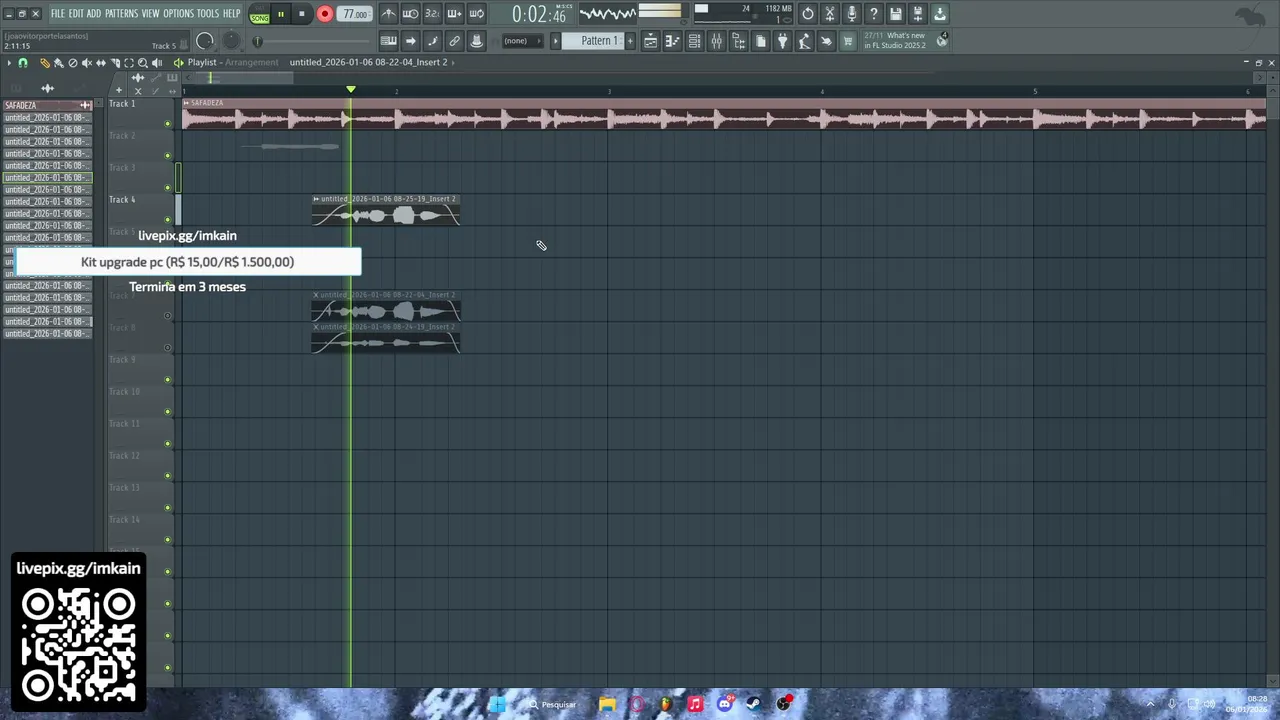Viewport: 1280px width, 720px height.
Task: Toggle the SONG/PAT mode switch
Action: [x=259, y=15]
